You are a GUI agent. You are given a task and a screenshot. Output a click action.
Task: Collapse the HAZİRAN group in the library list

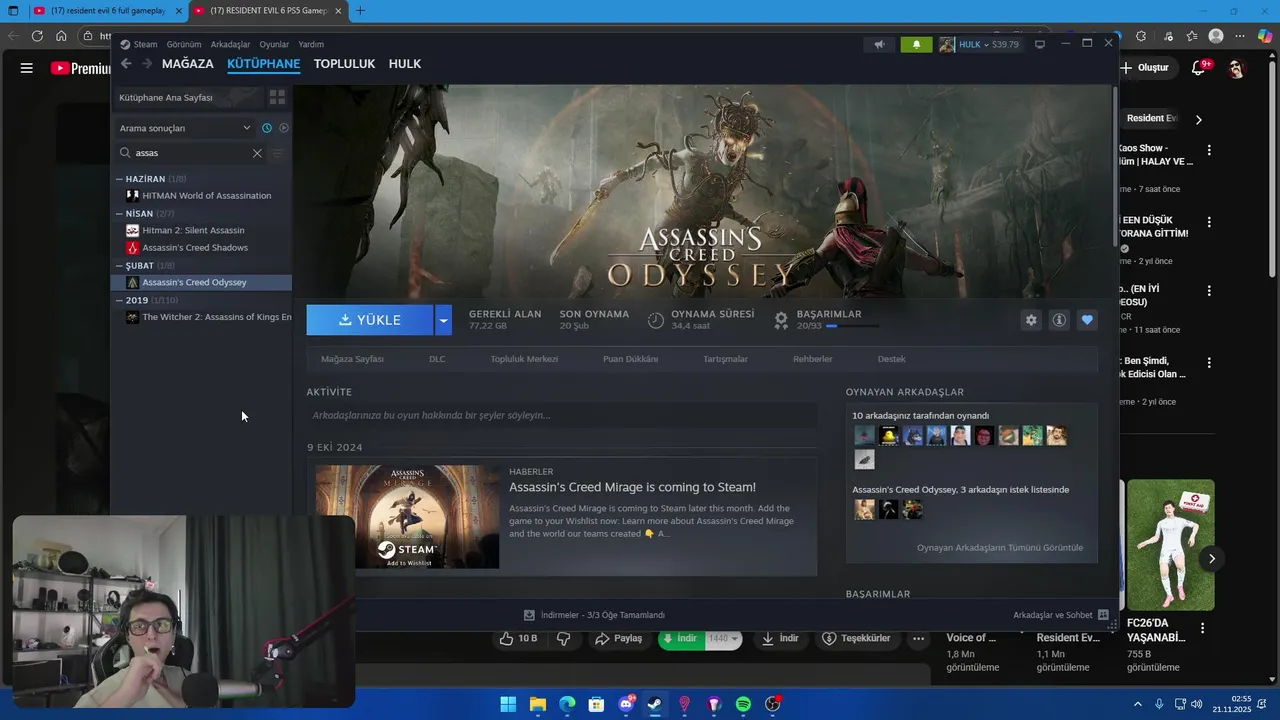pyautogui.click(x=119, y=179)
